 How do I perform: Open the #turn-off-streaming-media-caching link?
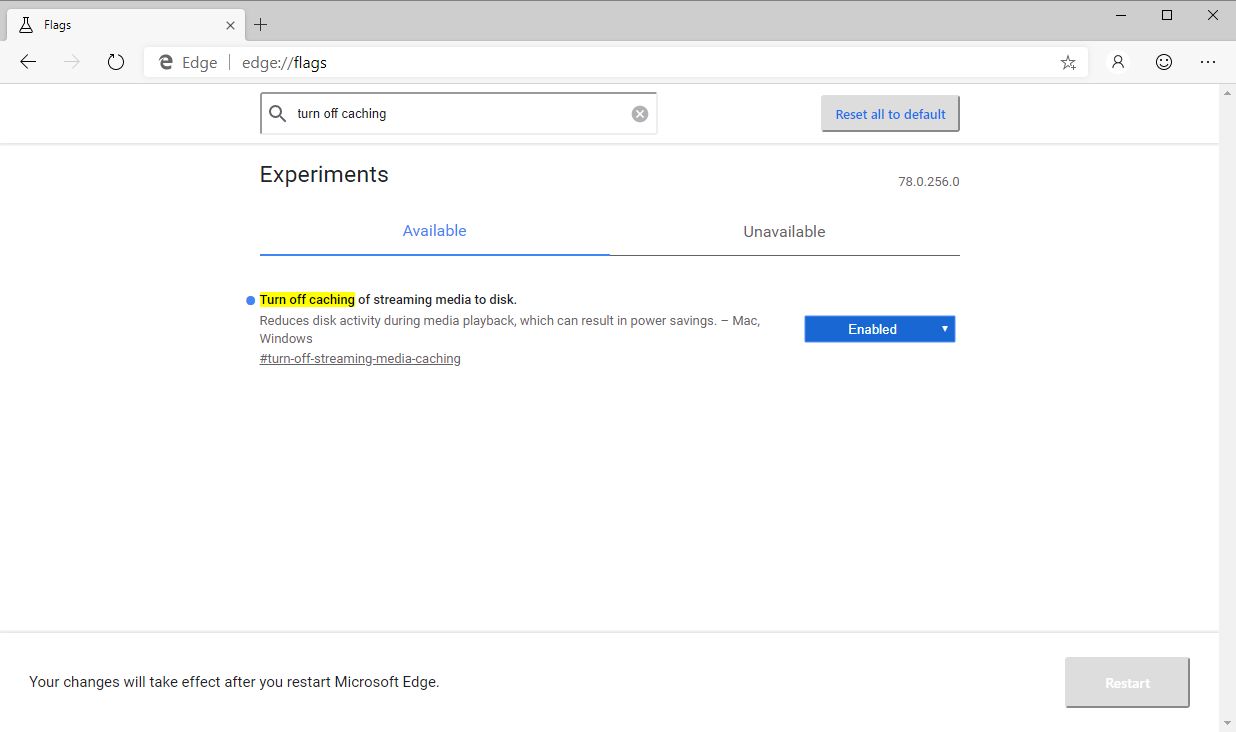coord(360,358)
